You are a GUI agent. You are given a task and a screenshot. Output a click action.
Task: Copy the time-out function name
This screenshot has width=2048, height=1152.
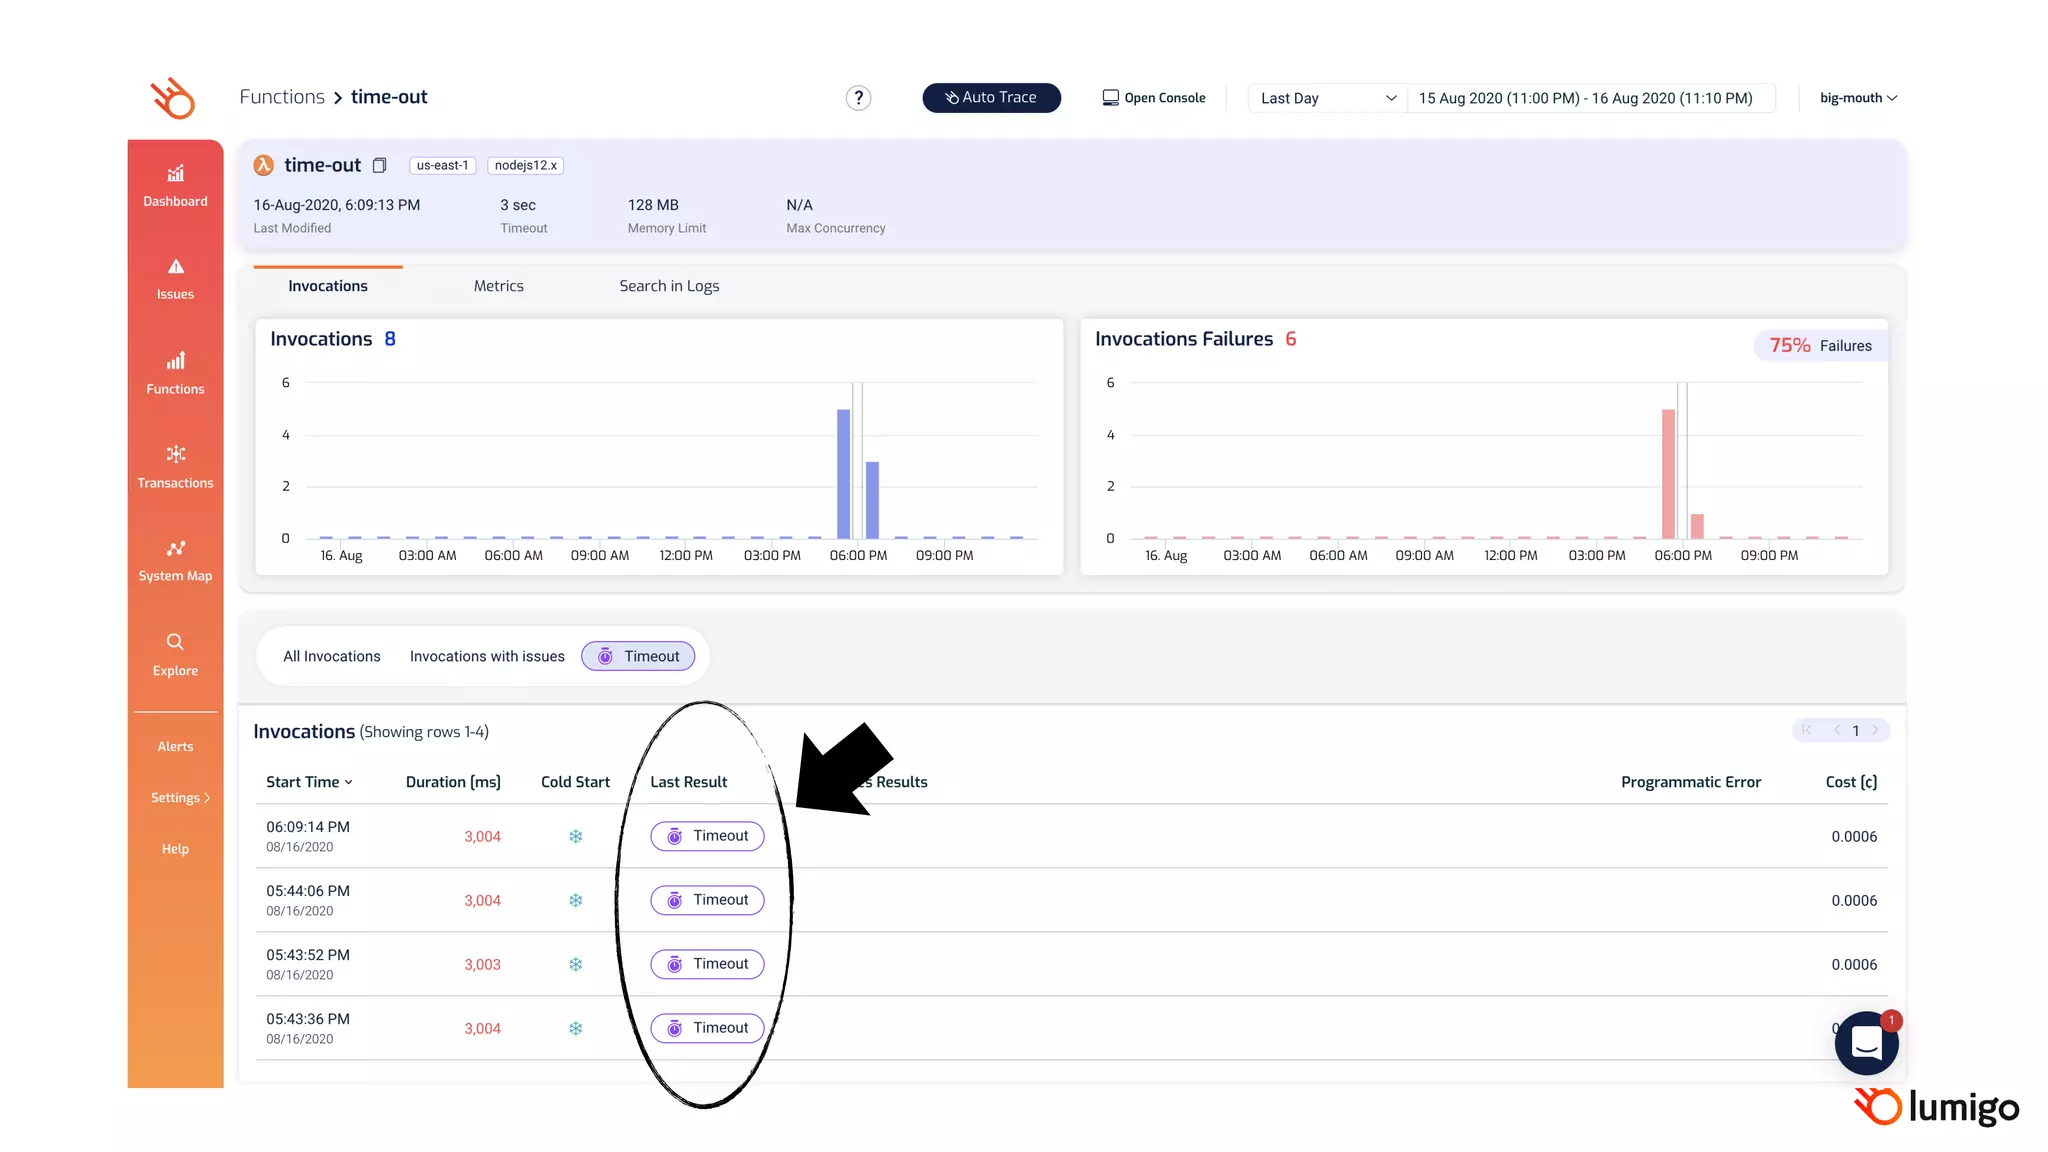380,166
